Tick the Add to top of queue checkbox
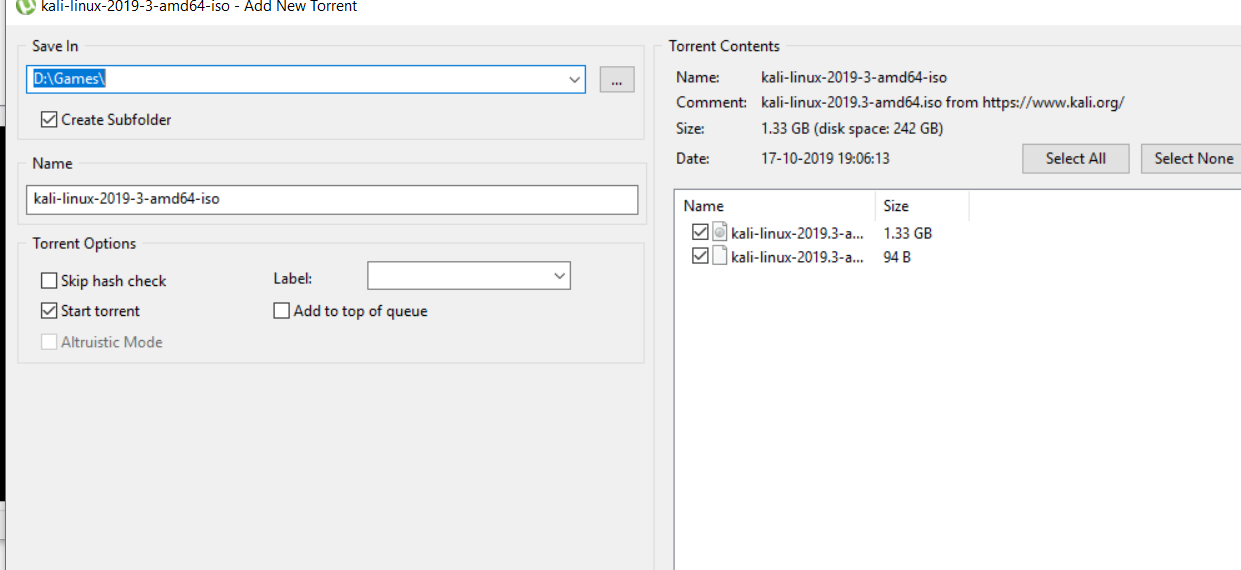The height and width of the screenshot is (570, 1241). 282,311
